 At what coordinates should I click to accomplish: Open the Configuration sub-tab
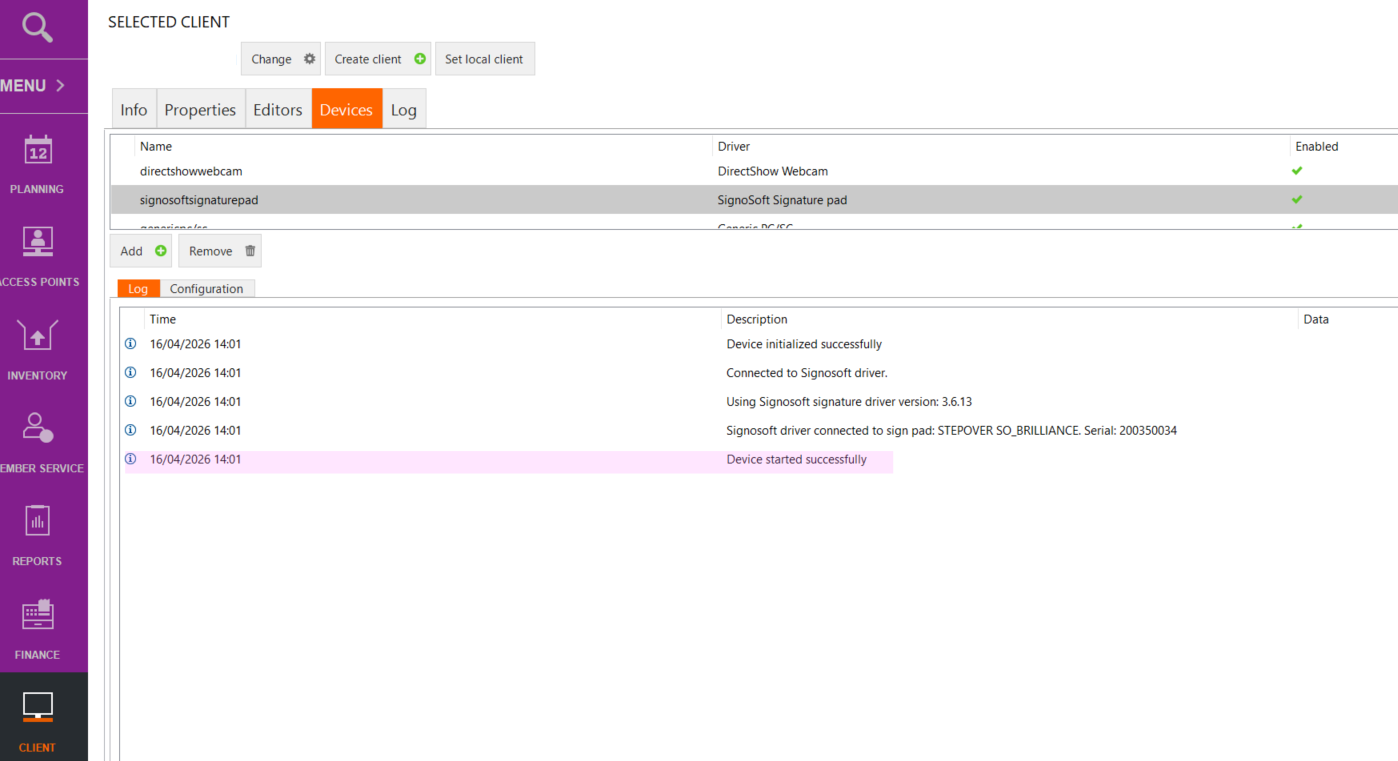(x=206, y=289)
